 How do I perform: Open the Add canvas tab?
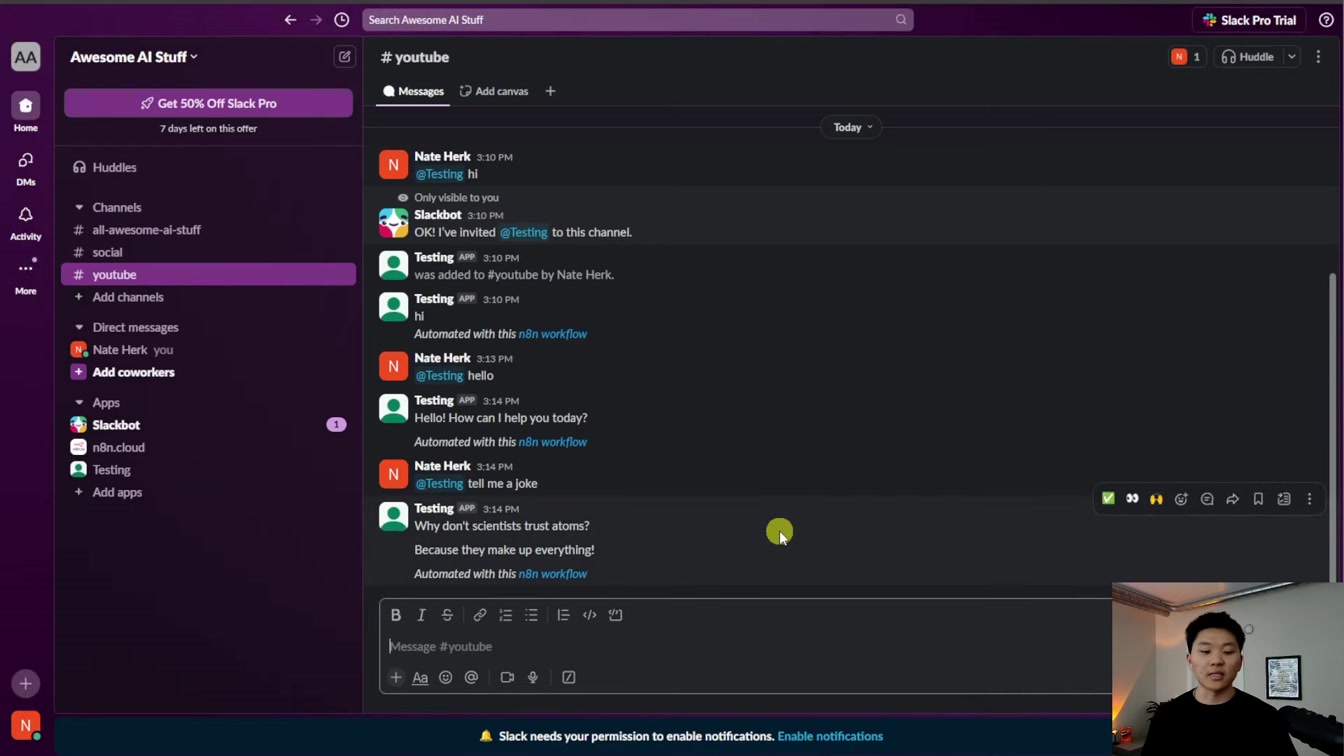pyautogui.click(x=494, y=91)
